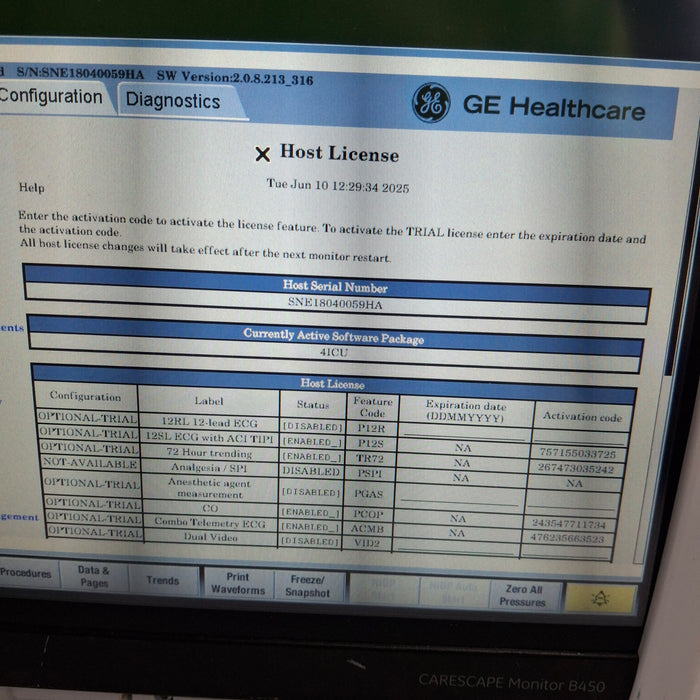Select the SW Version text in header

pyautogui.click(x=235, y=77)
